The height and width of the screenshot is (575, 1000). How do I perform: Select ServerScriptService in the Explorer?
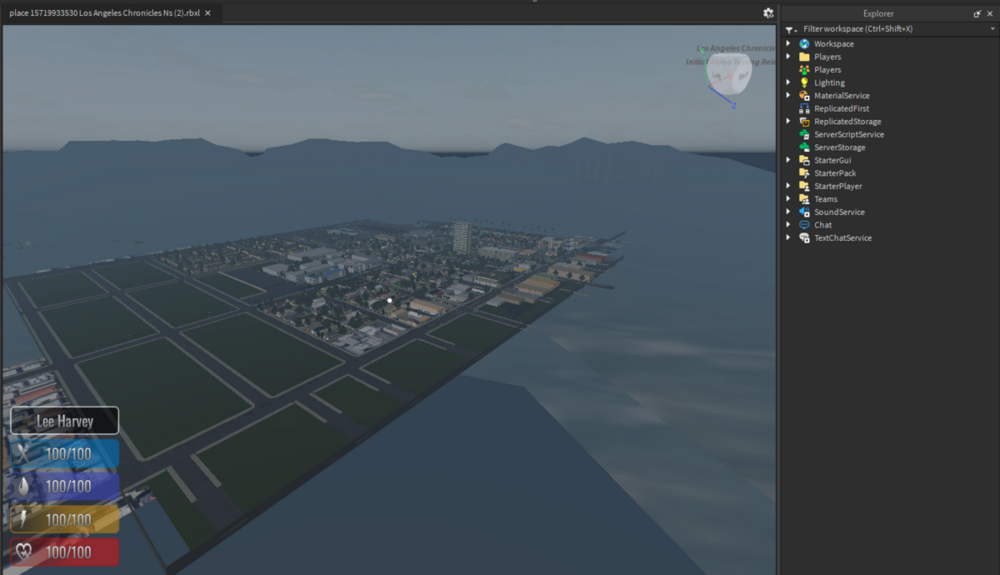(849, 135)
